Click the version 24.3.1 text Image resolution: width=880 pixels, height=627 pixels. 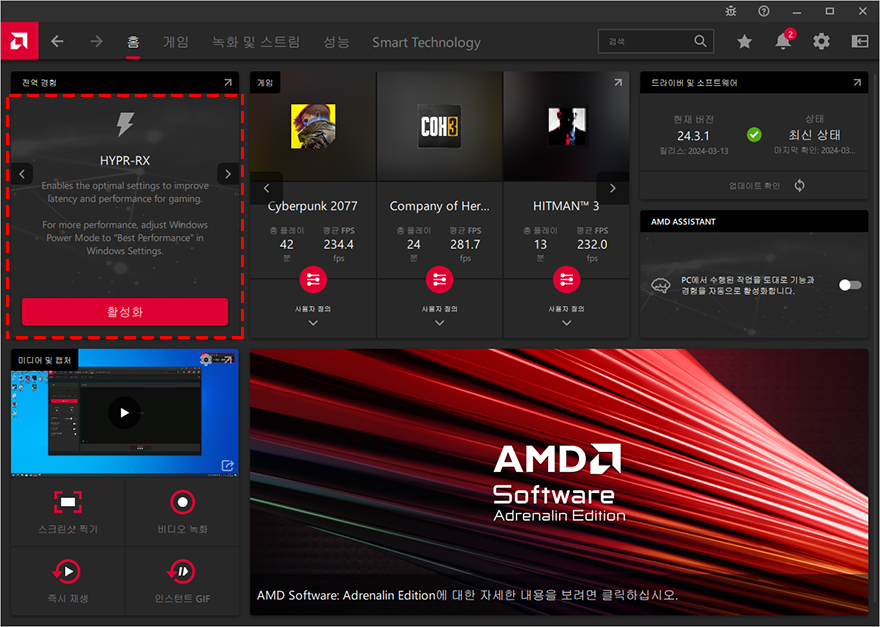pyautogui.click(x=693, y=136)
